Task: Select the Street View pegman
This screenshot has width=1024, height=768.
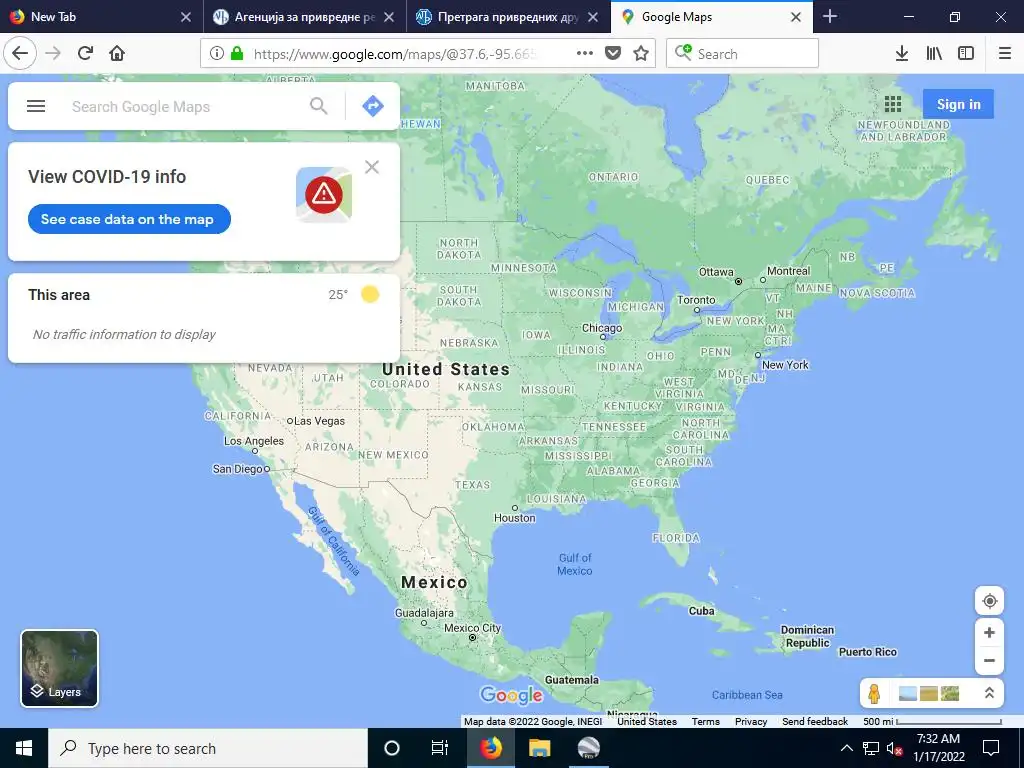Action: [874, 694]
